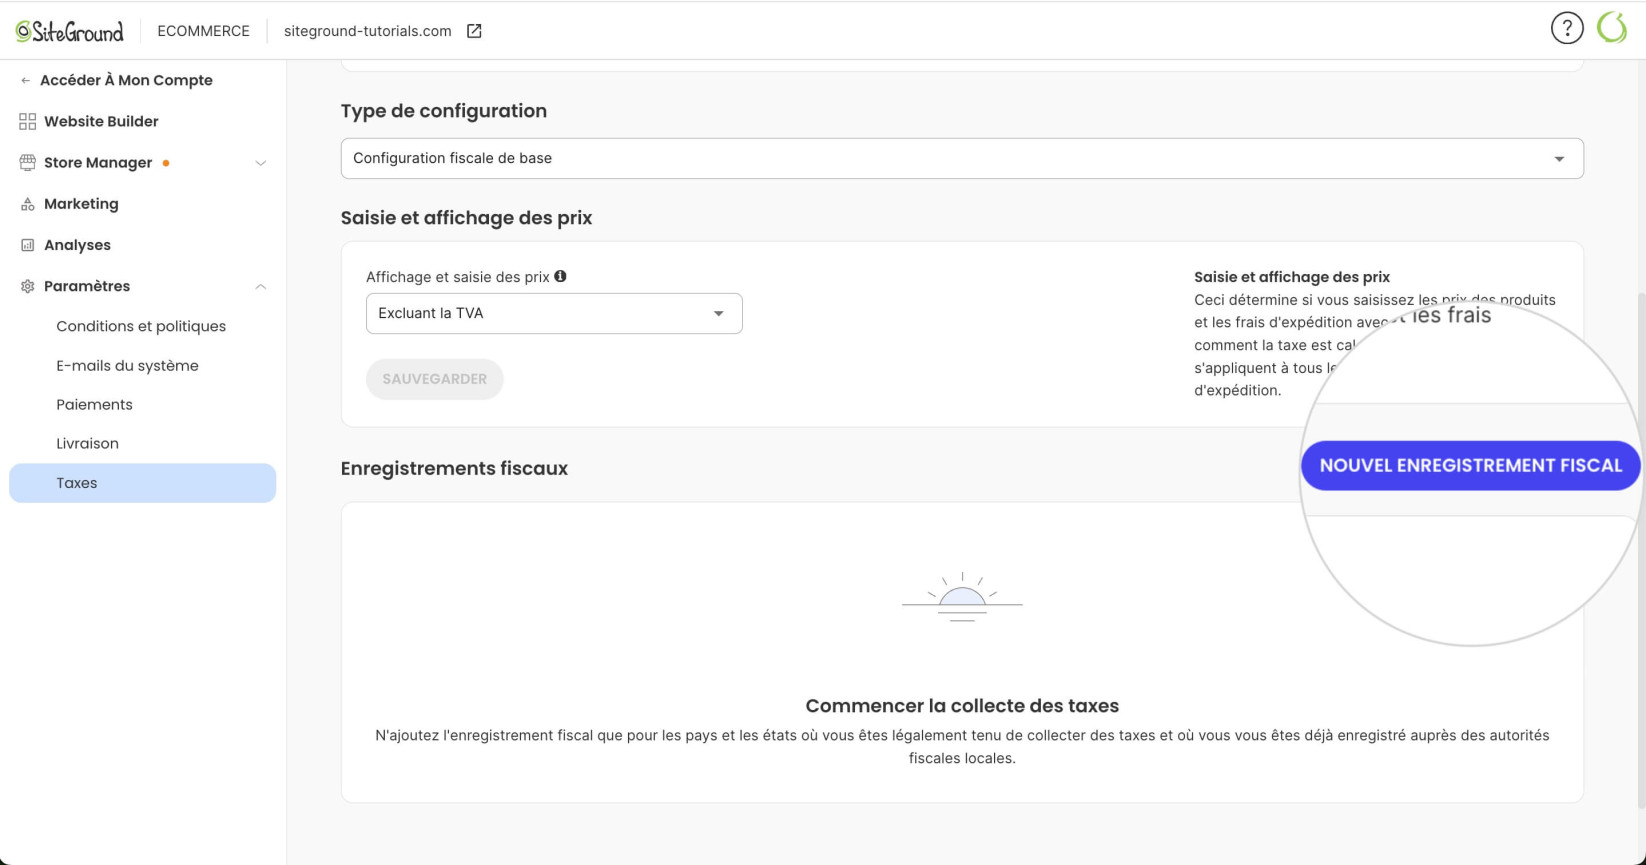The image size is (1646, 865).
Task: Click the info icon next to Affichage et saisie des prix
Action: (560, 276)
